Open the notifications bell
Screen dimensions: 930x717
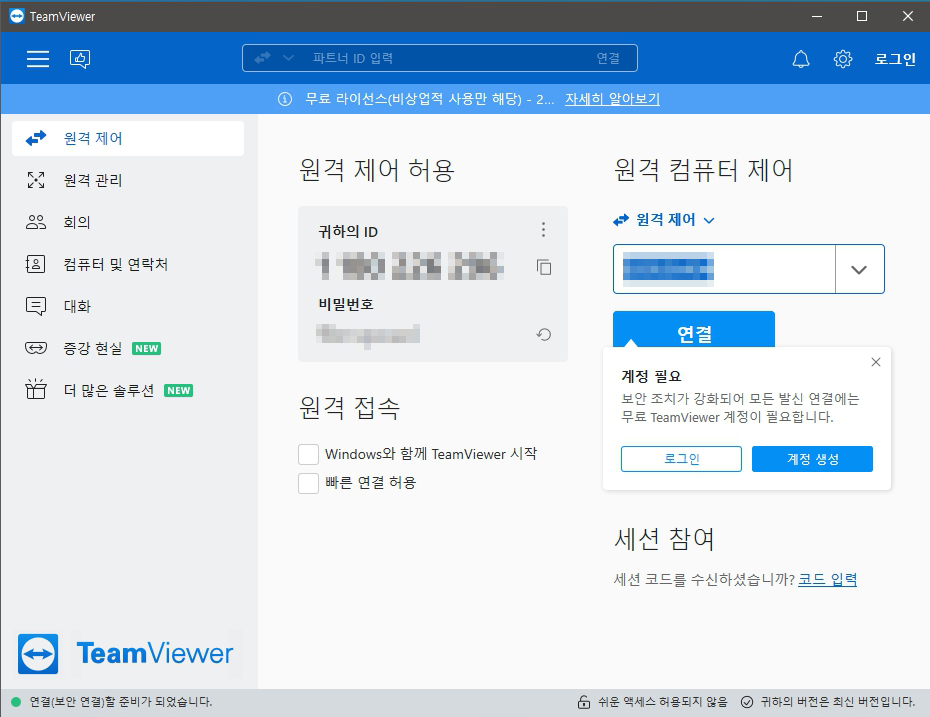pyautogui.click(x=801, y=59)
